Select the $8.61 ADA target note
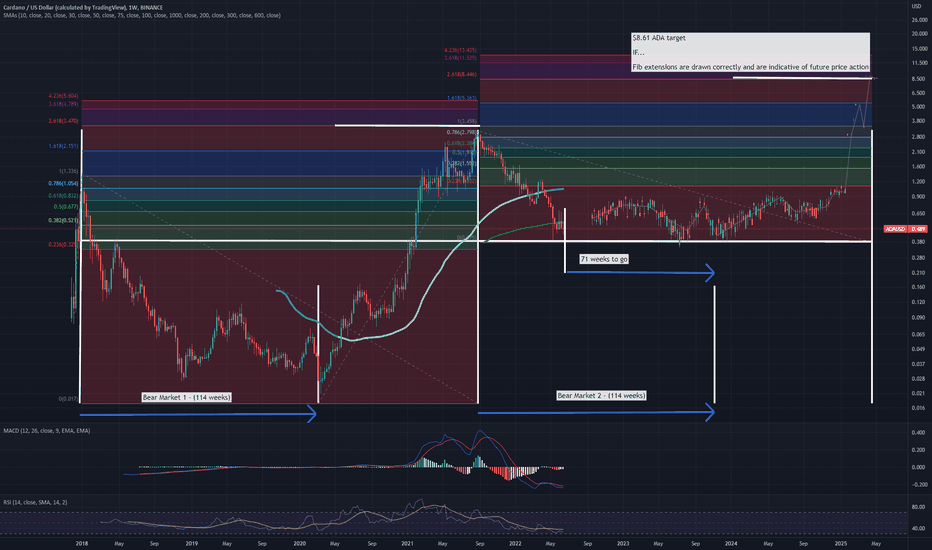The width and height of the screenshot is (932, 550). 751,52
